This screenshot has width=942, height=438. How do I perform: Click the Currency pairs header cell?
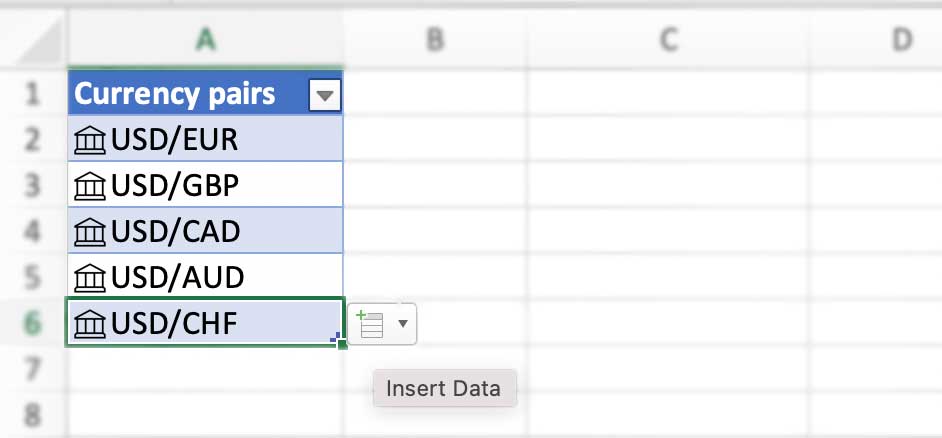(x=175, y=94)
